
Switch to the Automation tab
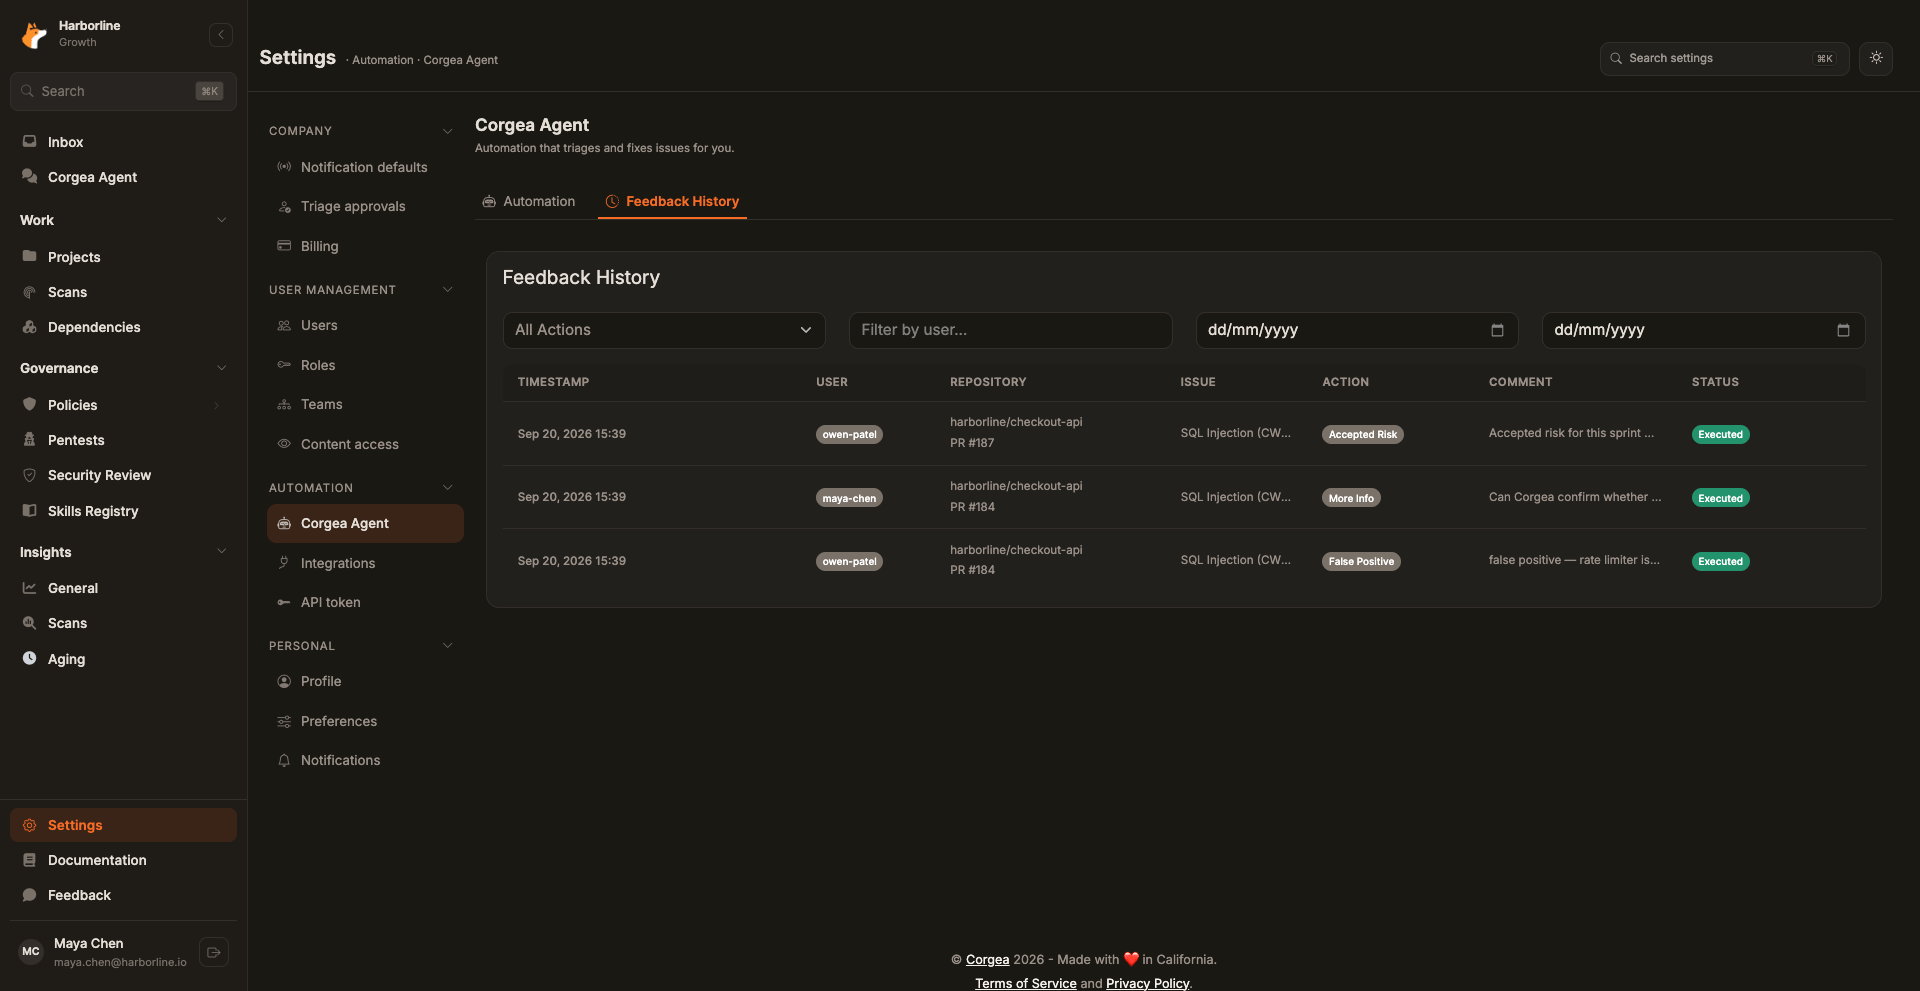(528, 201)
